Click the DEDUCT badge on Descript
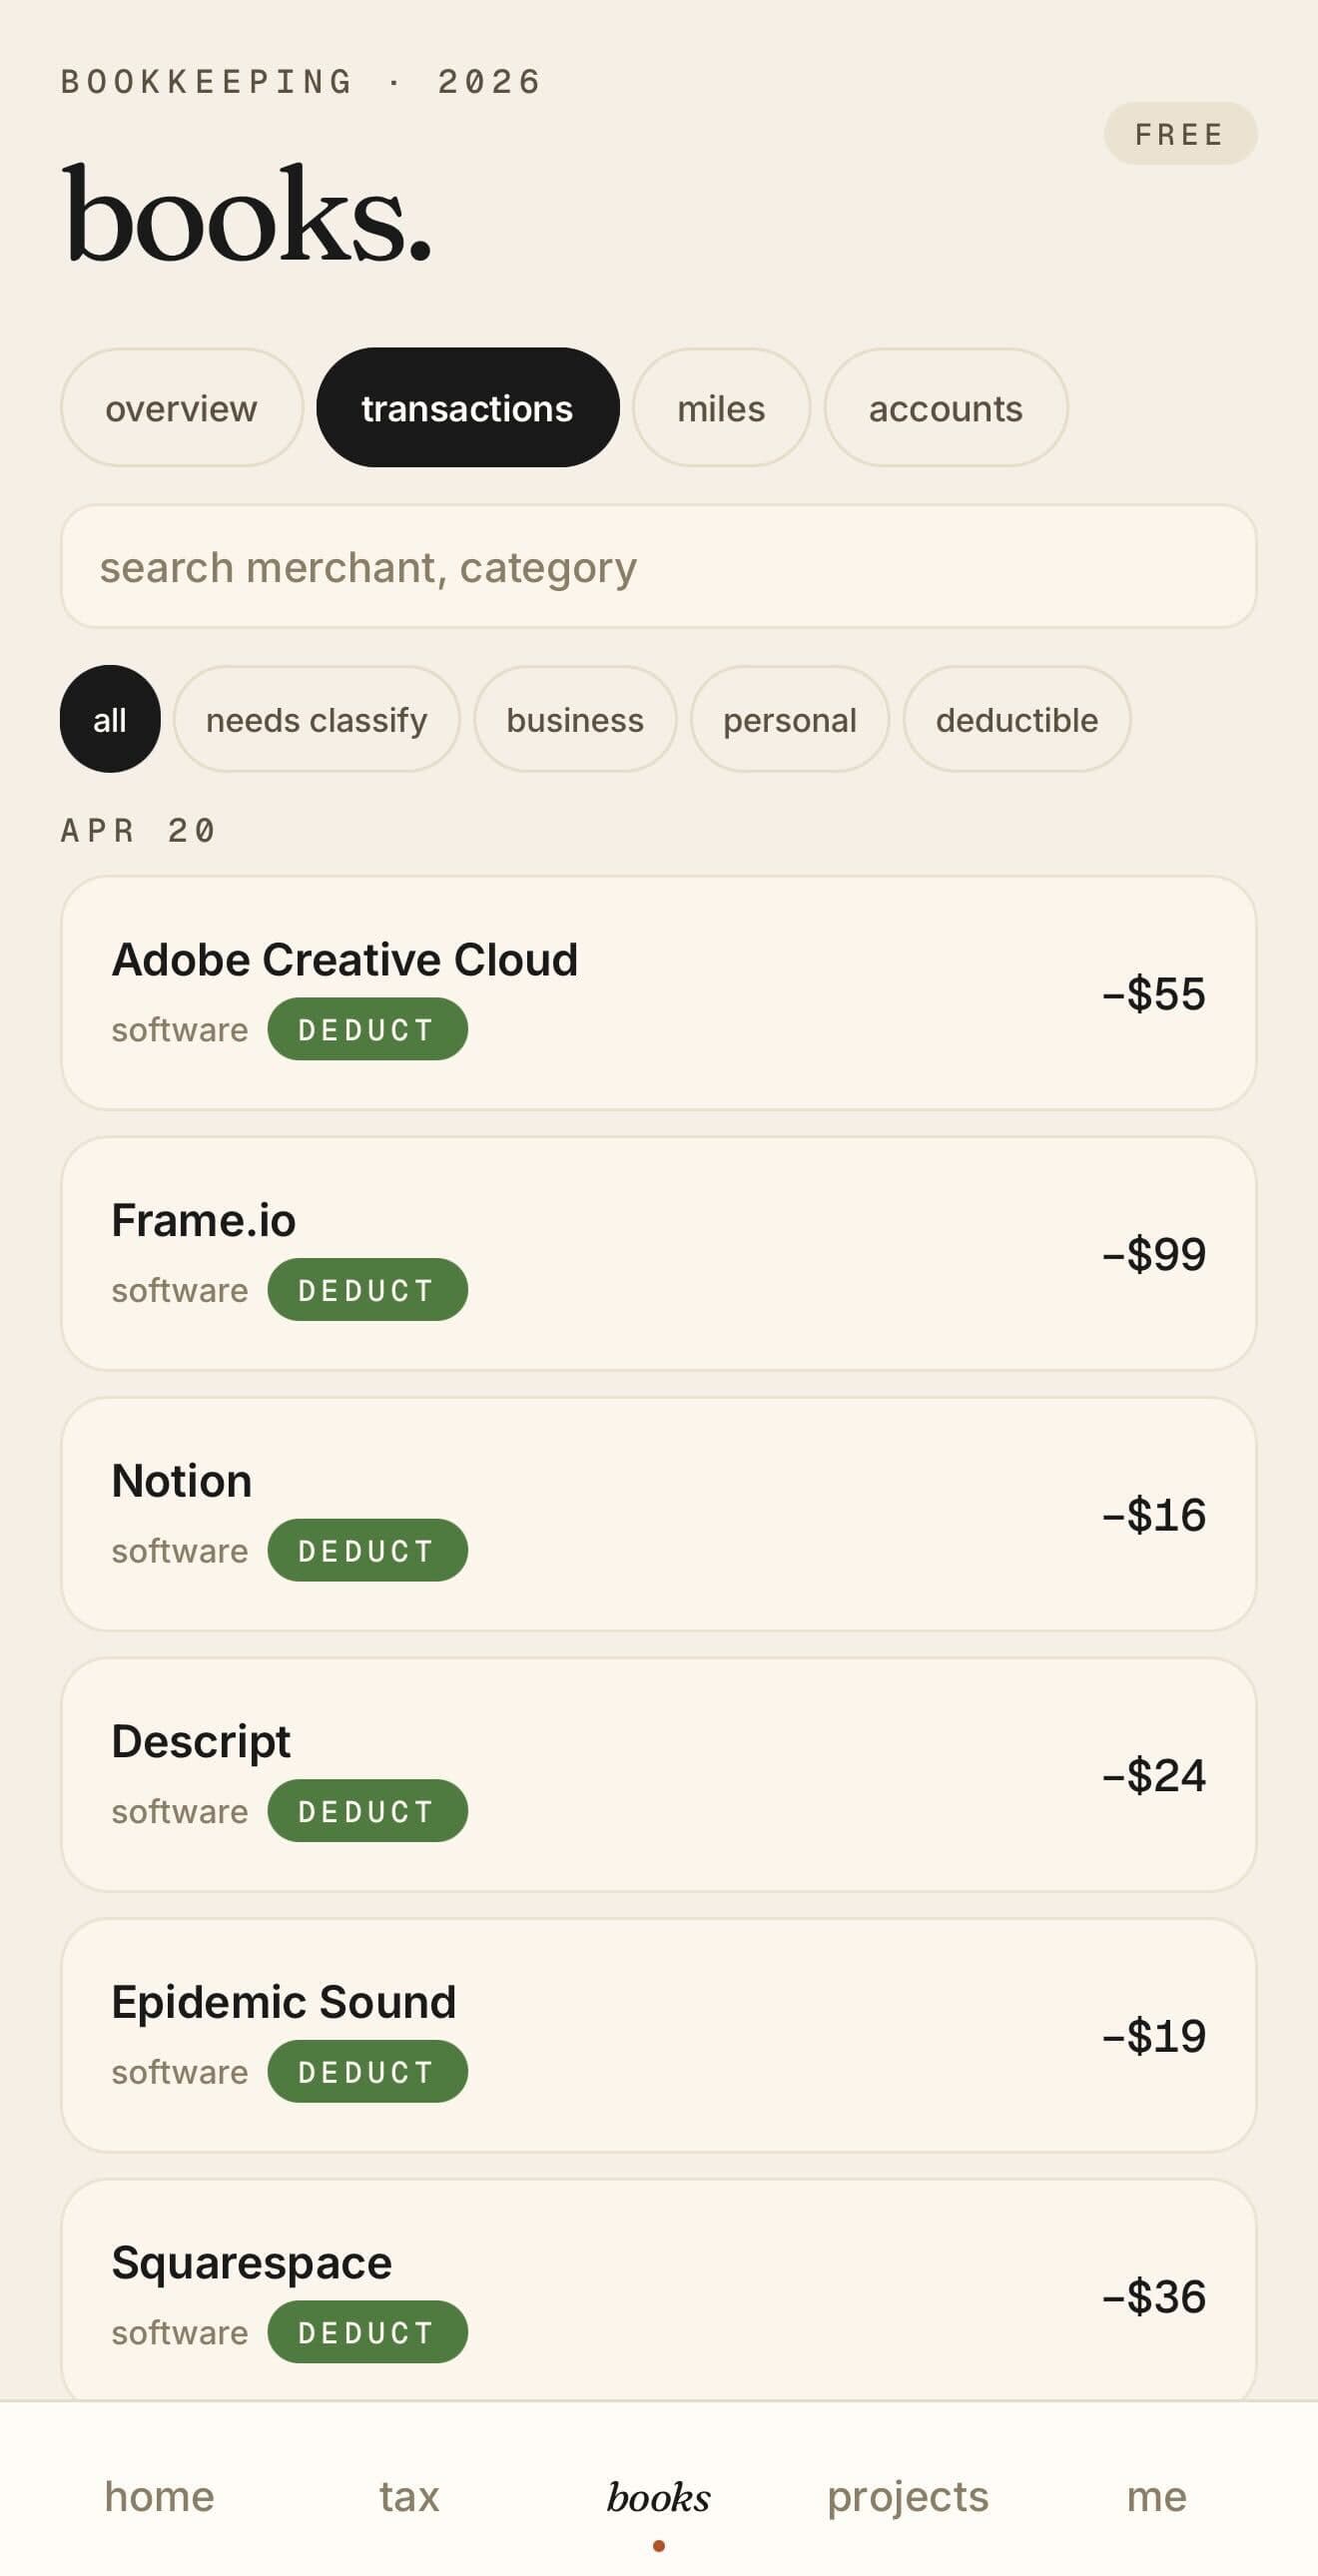The height and width of the screenshot is (2576, 1318). 366,1810
